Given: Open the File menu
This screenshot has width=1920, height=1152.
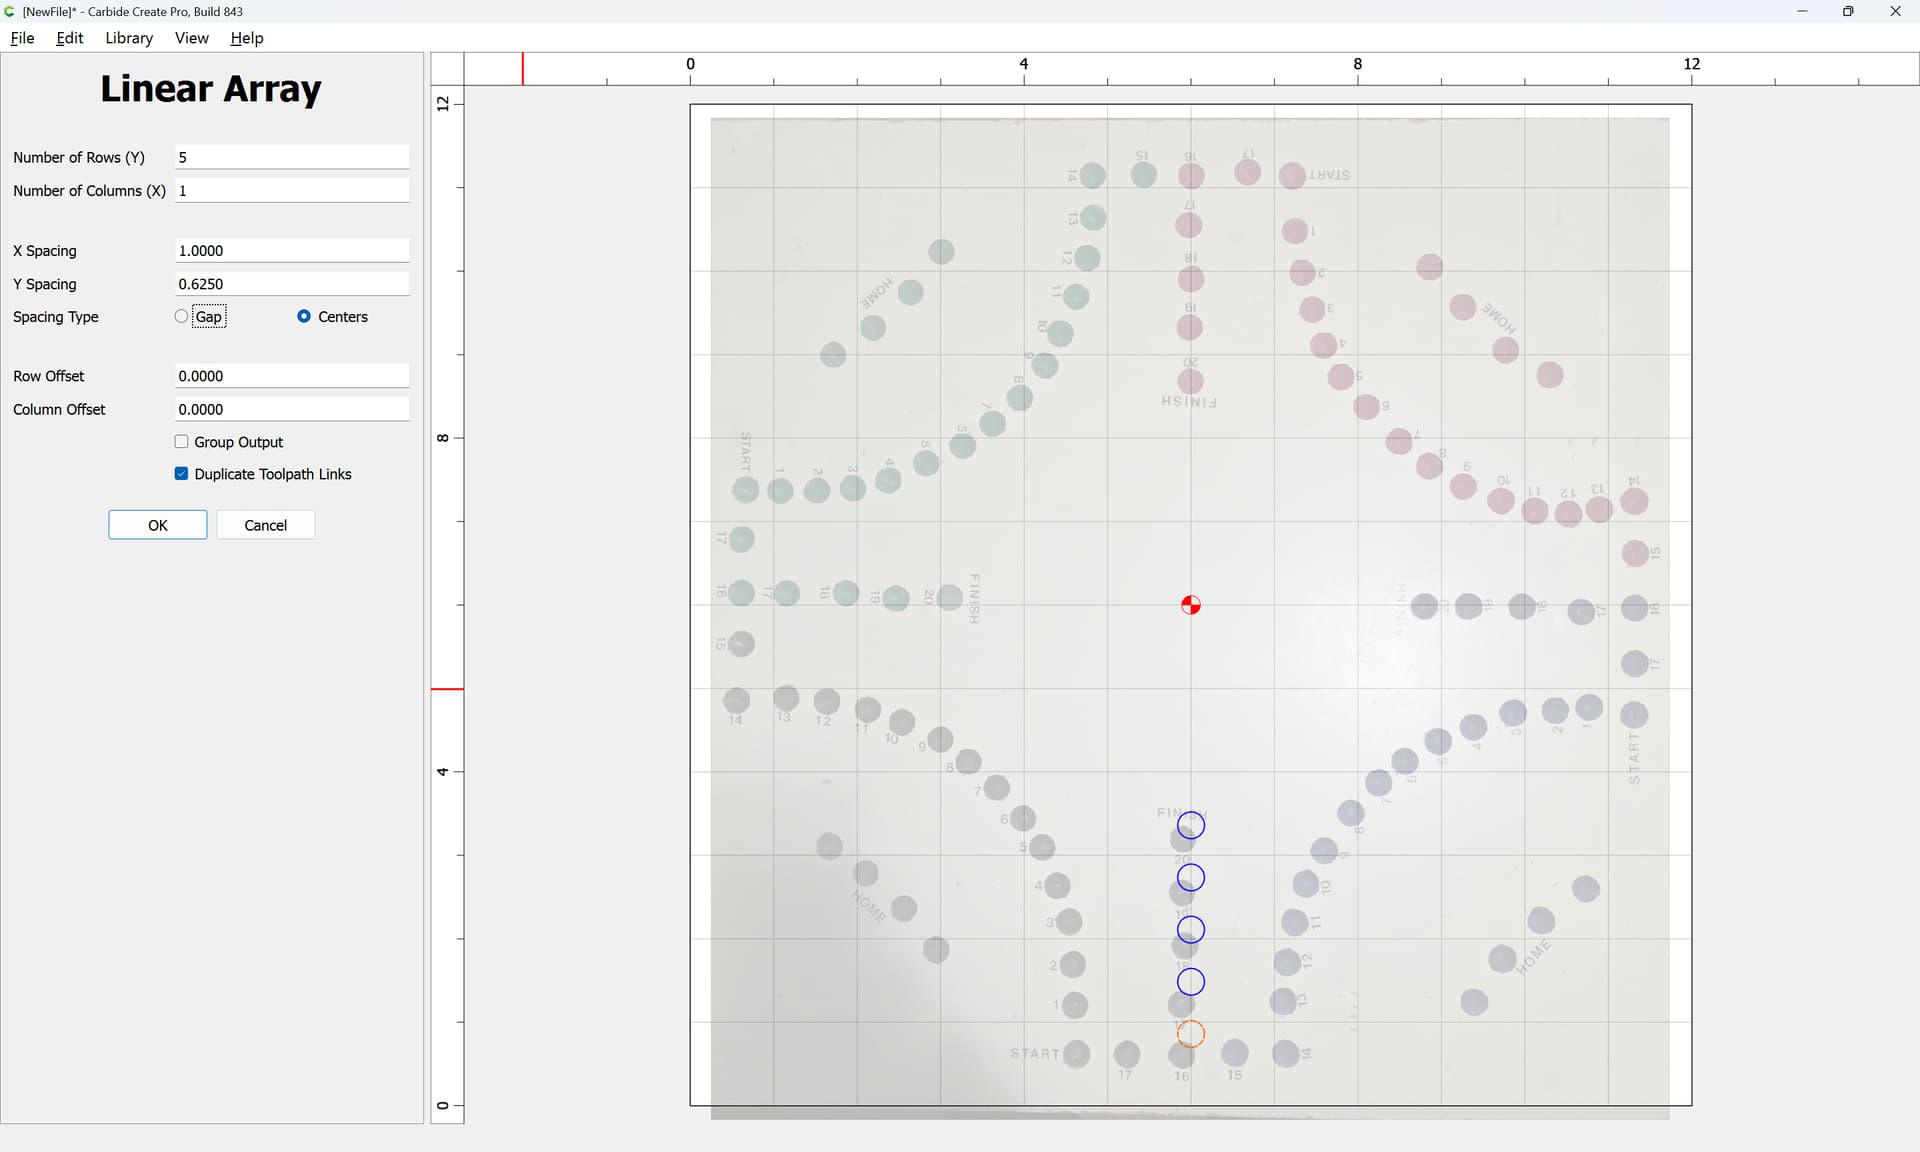Looking at the screenshot, I should [x=22, y=38].
